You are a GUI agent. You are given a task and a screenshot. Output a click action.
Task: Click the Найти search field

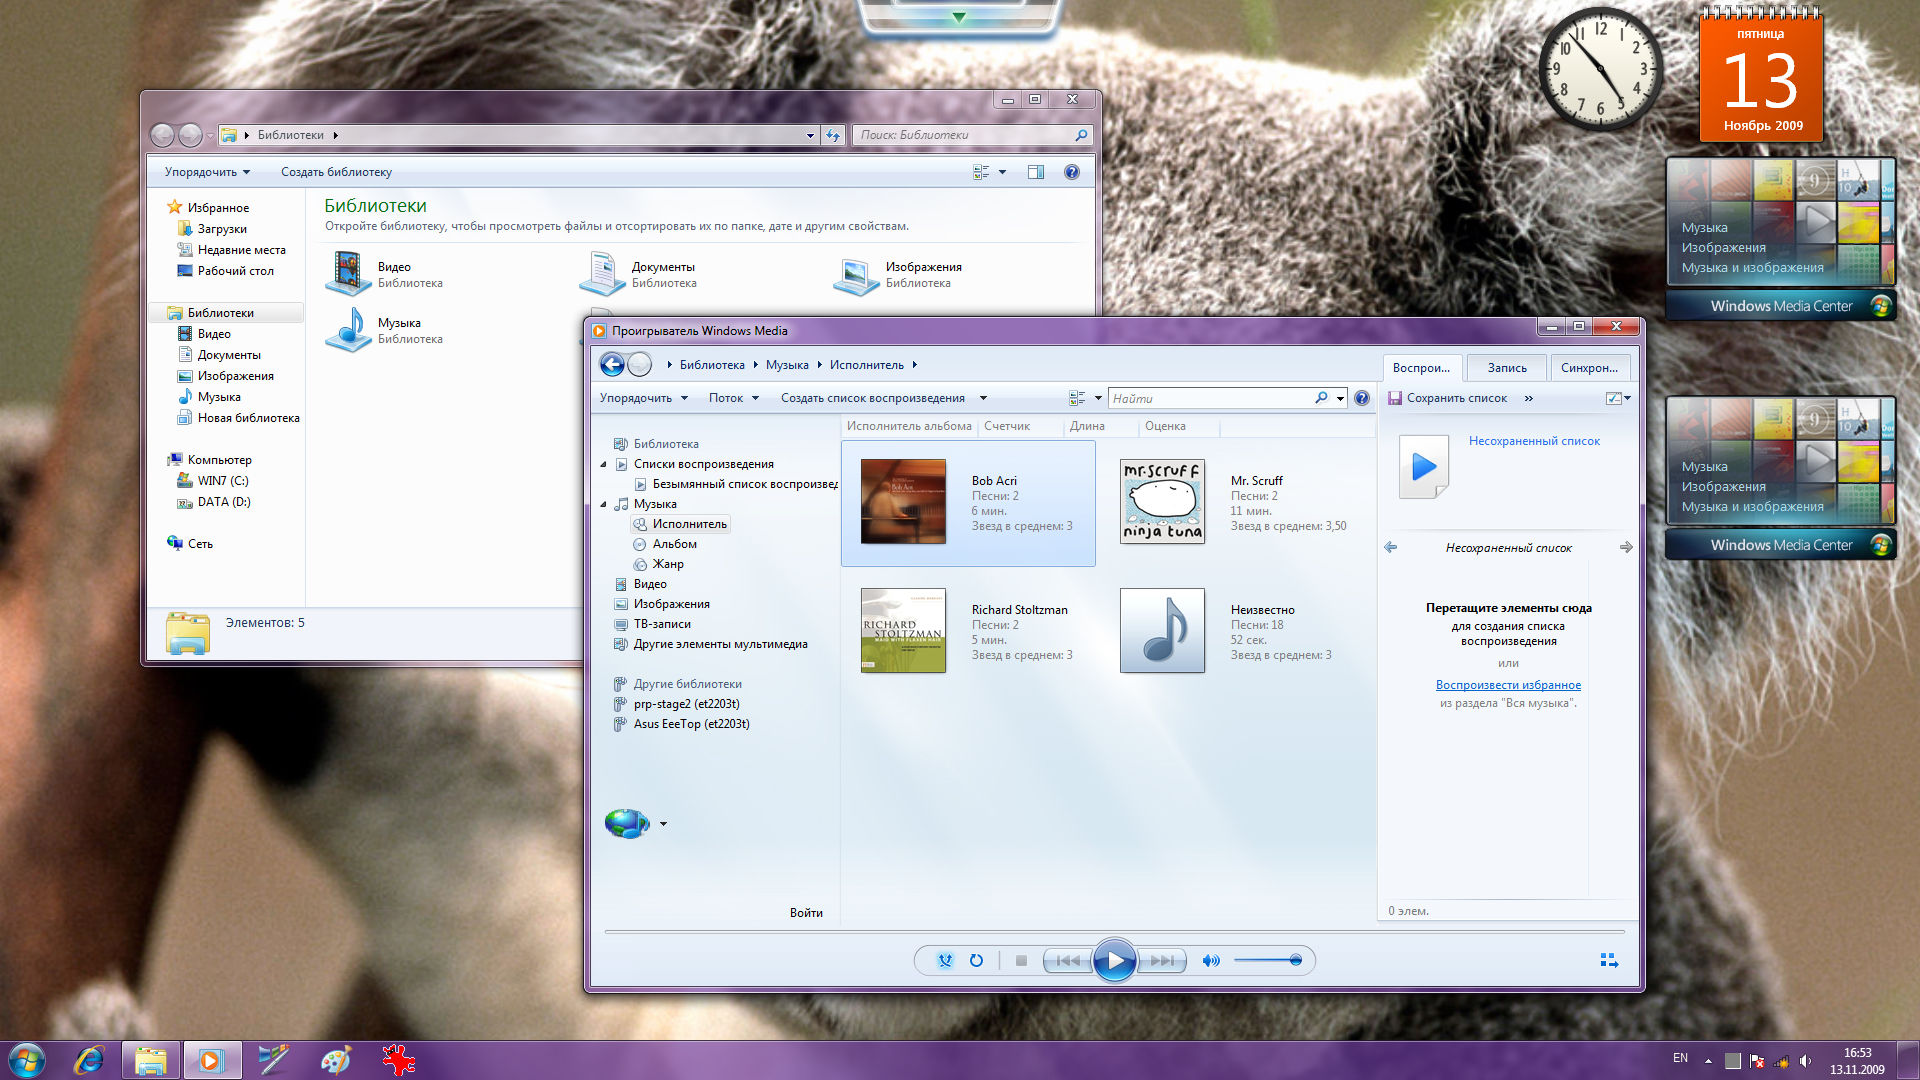click(1210, 398)
